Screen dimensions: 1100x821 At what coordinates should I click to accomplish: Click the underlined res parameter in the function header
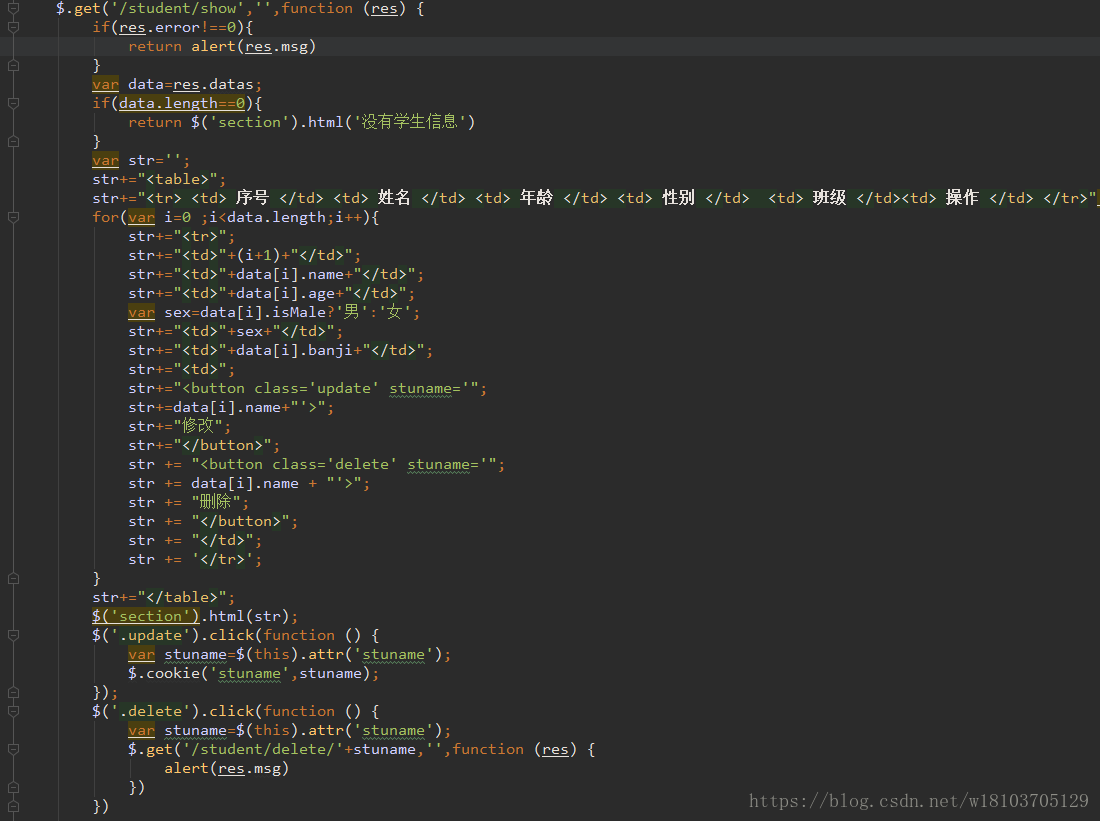(384, 8)
